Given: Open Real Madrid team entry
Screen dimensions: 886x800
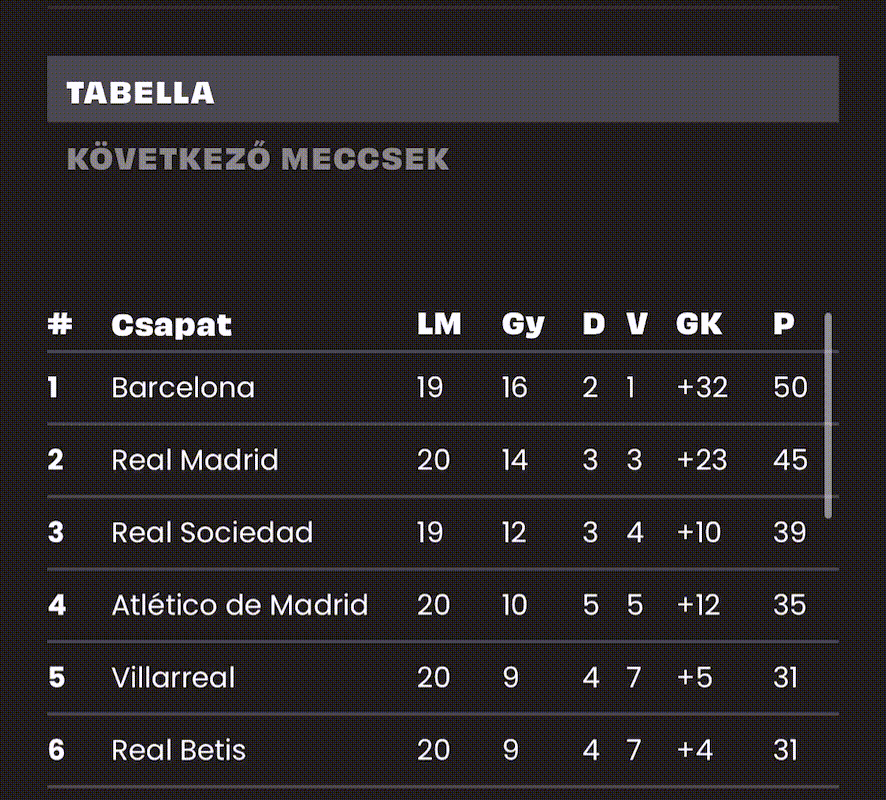Looking at the screenshot, I should click(195, 460).
